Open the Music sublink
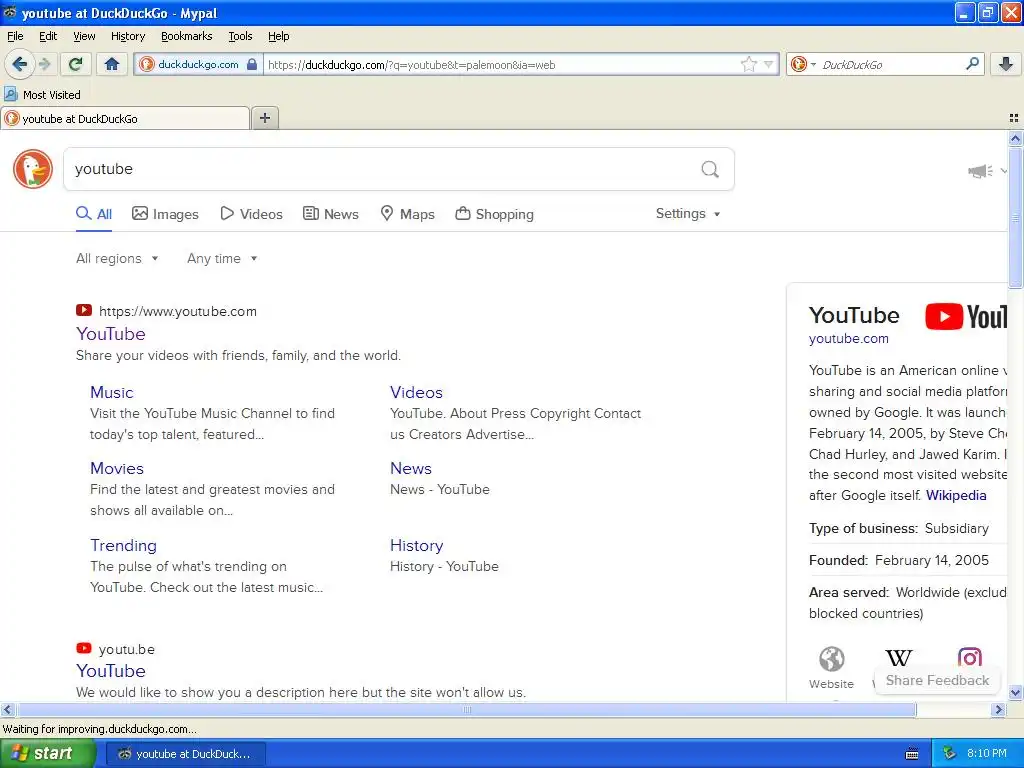 [112, 392]
